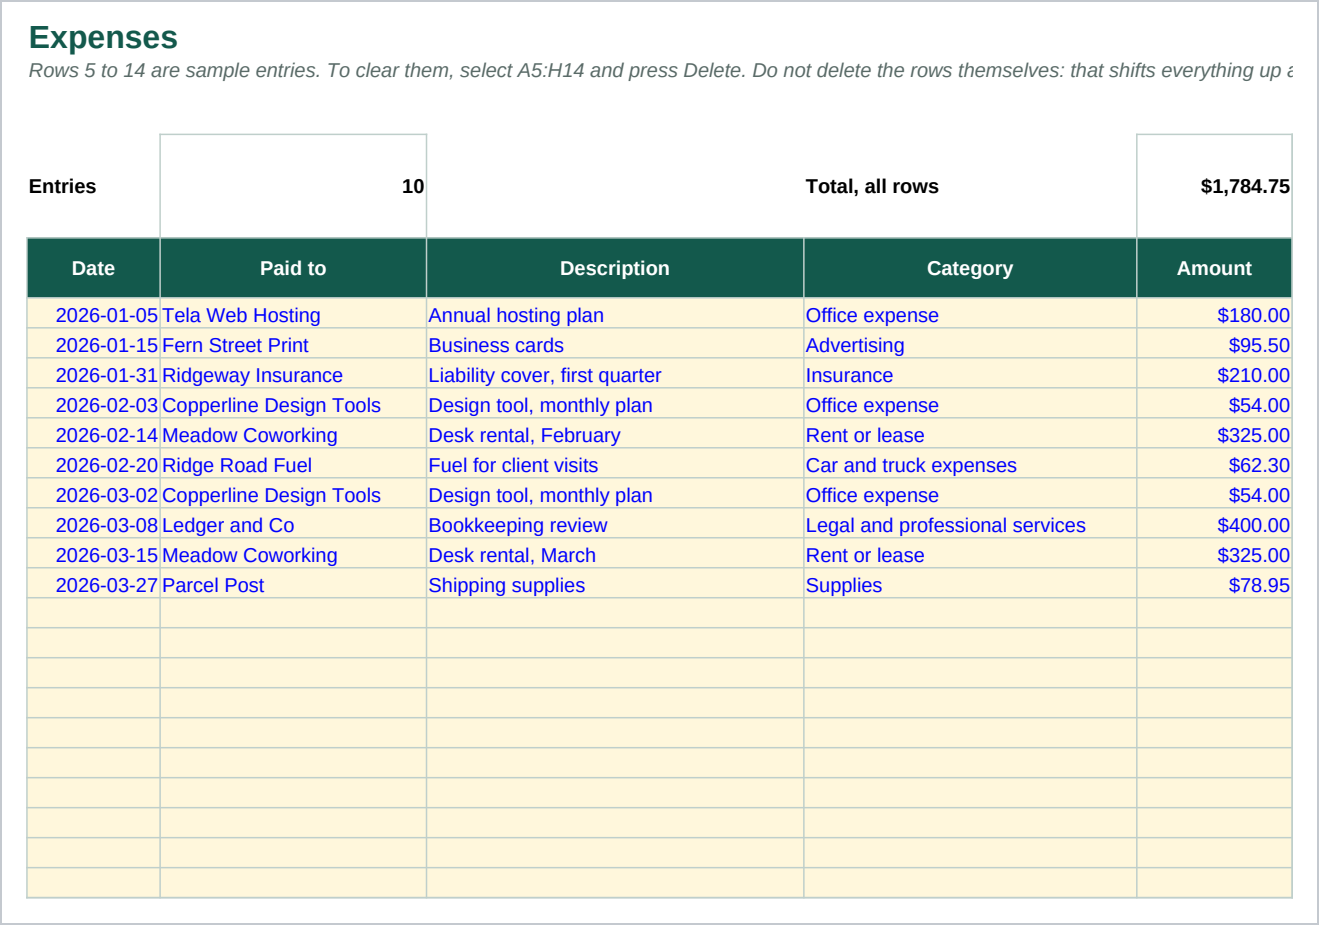Select 'Legal and professional services' cell

pos(970,525)
